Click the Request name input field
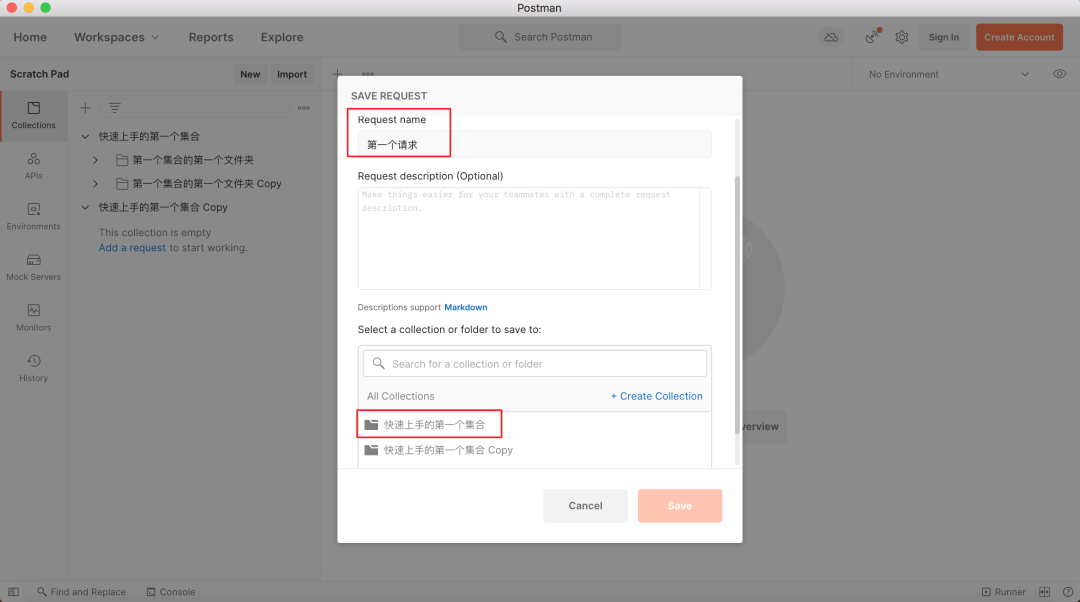 (534, 145)
